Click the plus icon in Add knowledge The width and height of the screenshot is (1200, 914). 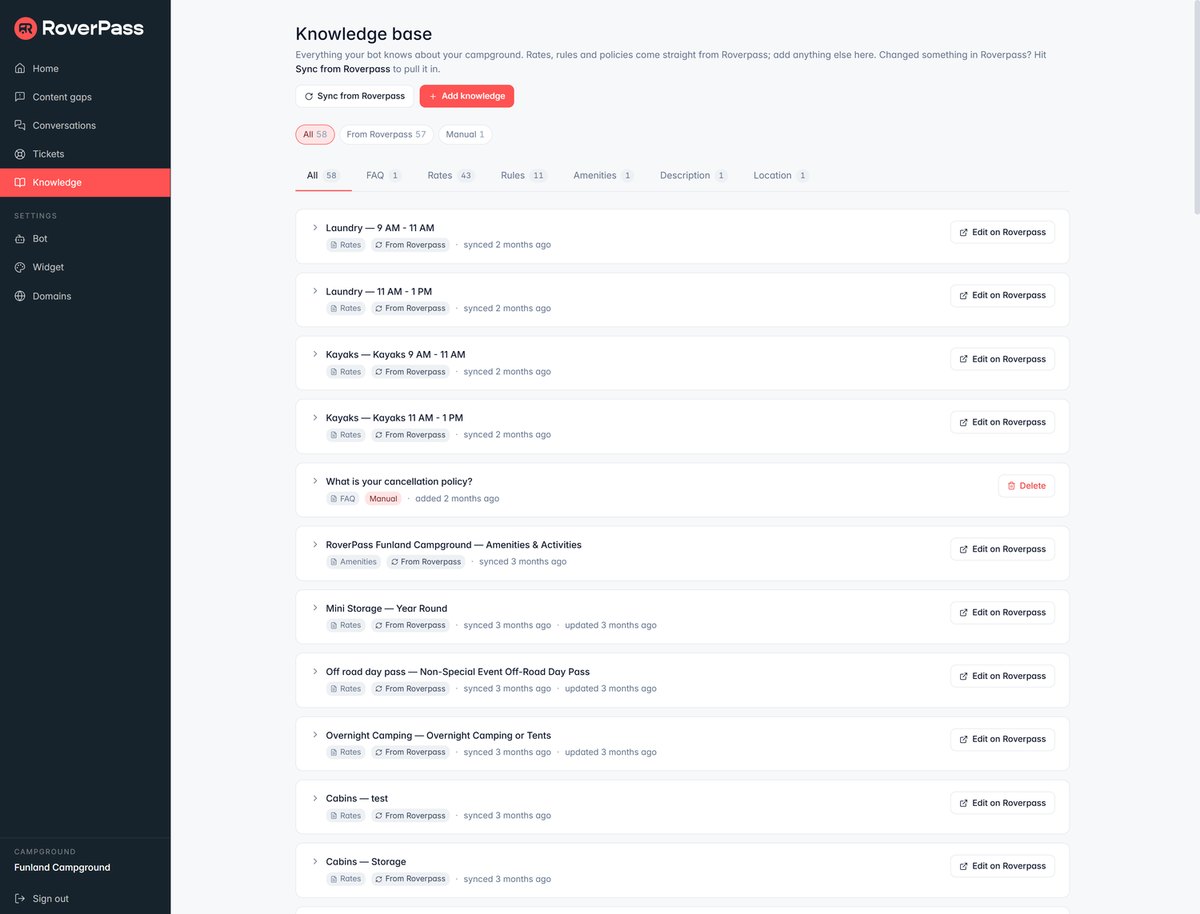pyautogui.click(x=433, y=96)
